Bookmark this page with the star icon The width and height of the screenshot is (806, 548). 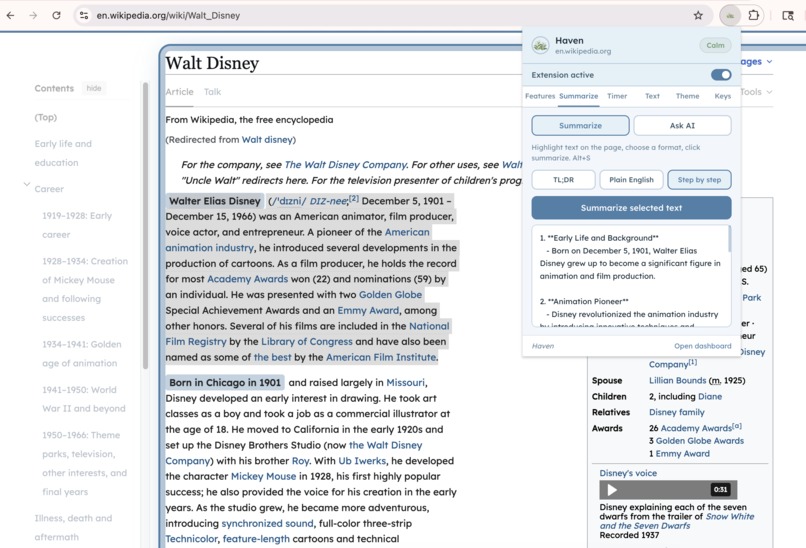click(x=698, y=15)
